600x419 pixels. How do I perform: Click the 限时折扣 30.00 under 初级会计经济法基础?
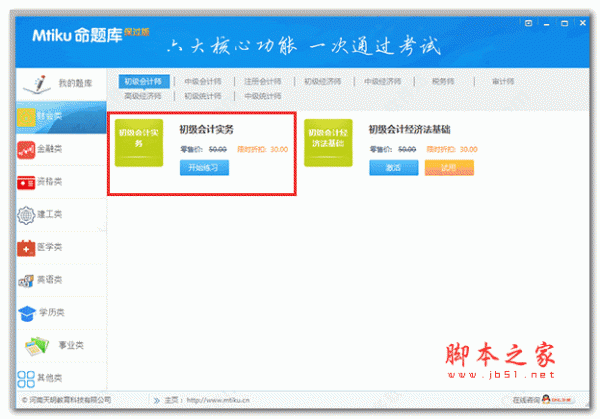click(x=452, y=149)
